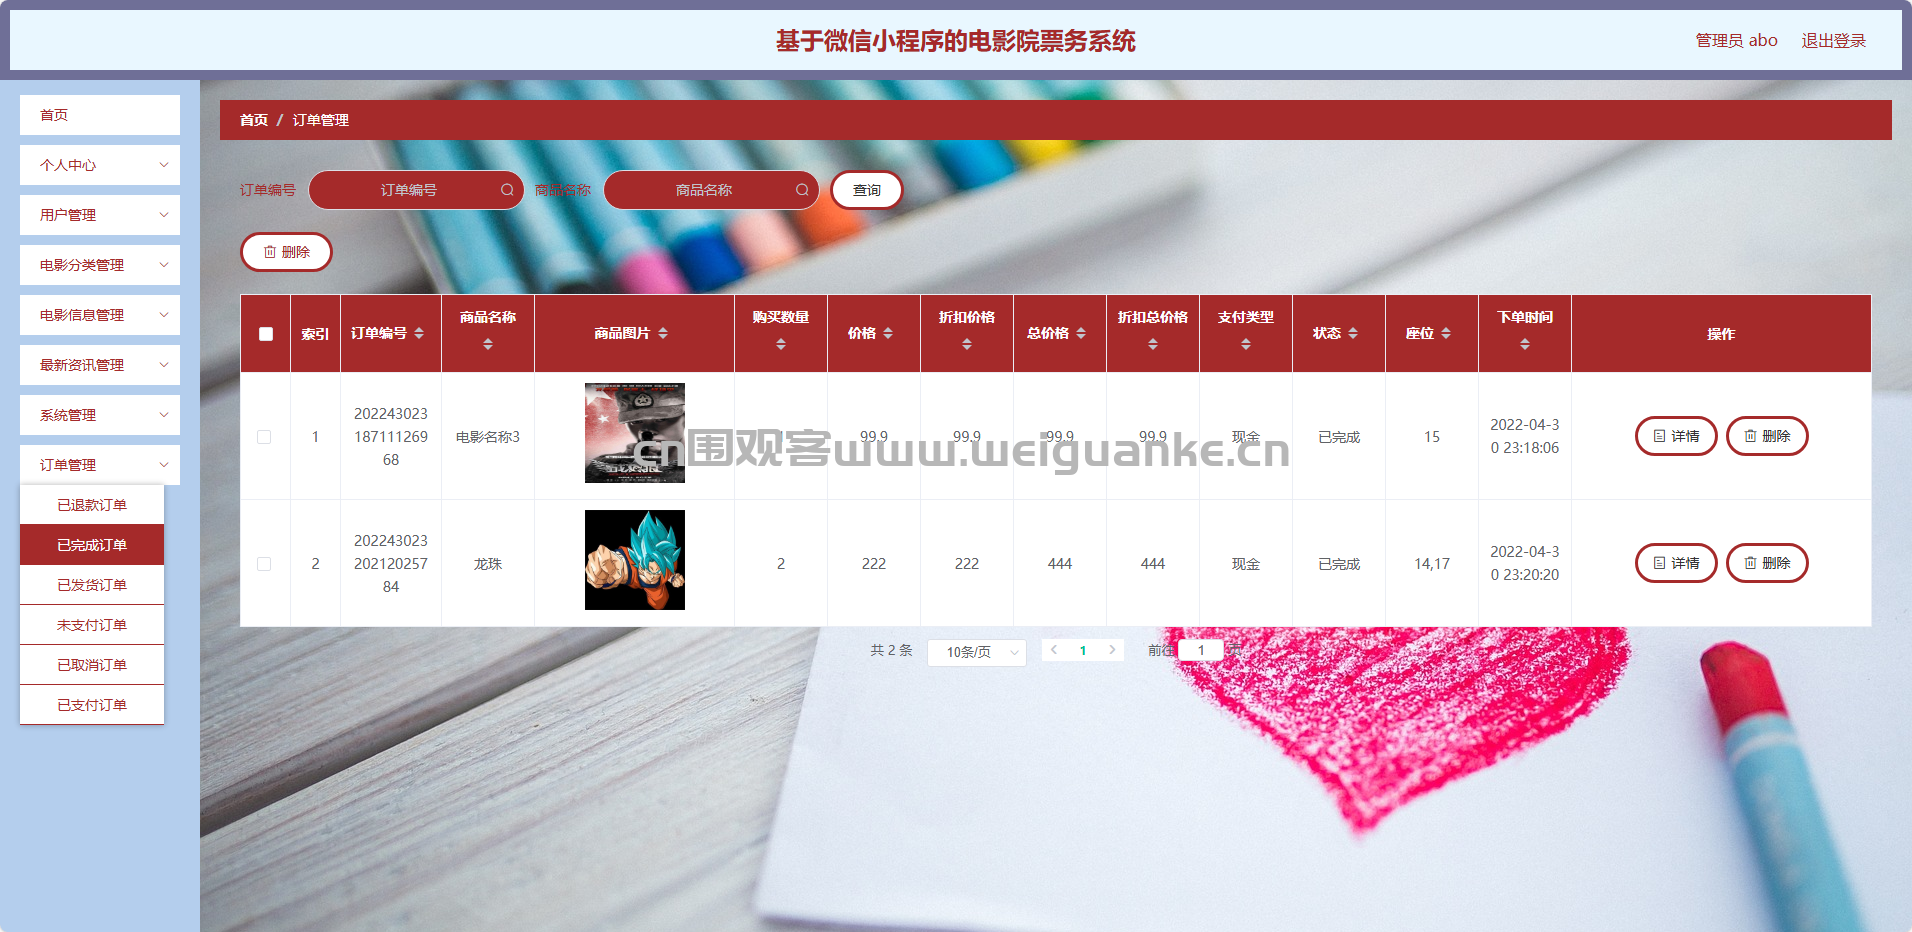1912x932 pixels.
Task: Click order time 2022-04-30 23:18:06
Action: (x=1525, y=436)
